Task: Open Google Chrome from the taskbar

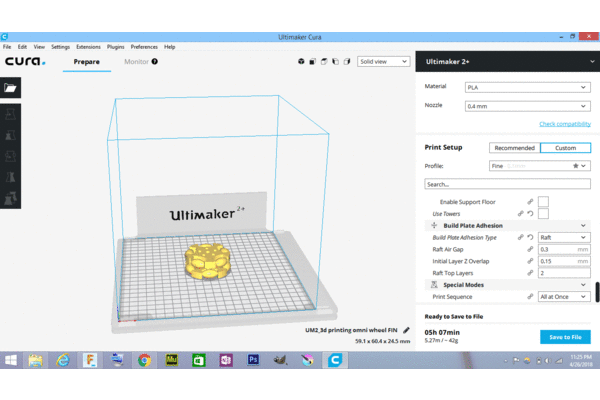Action: pos(144,360)
